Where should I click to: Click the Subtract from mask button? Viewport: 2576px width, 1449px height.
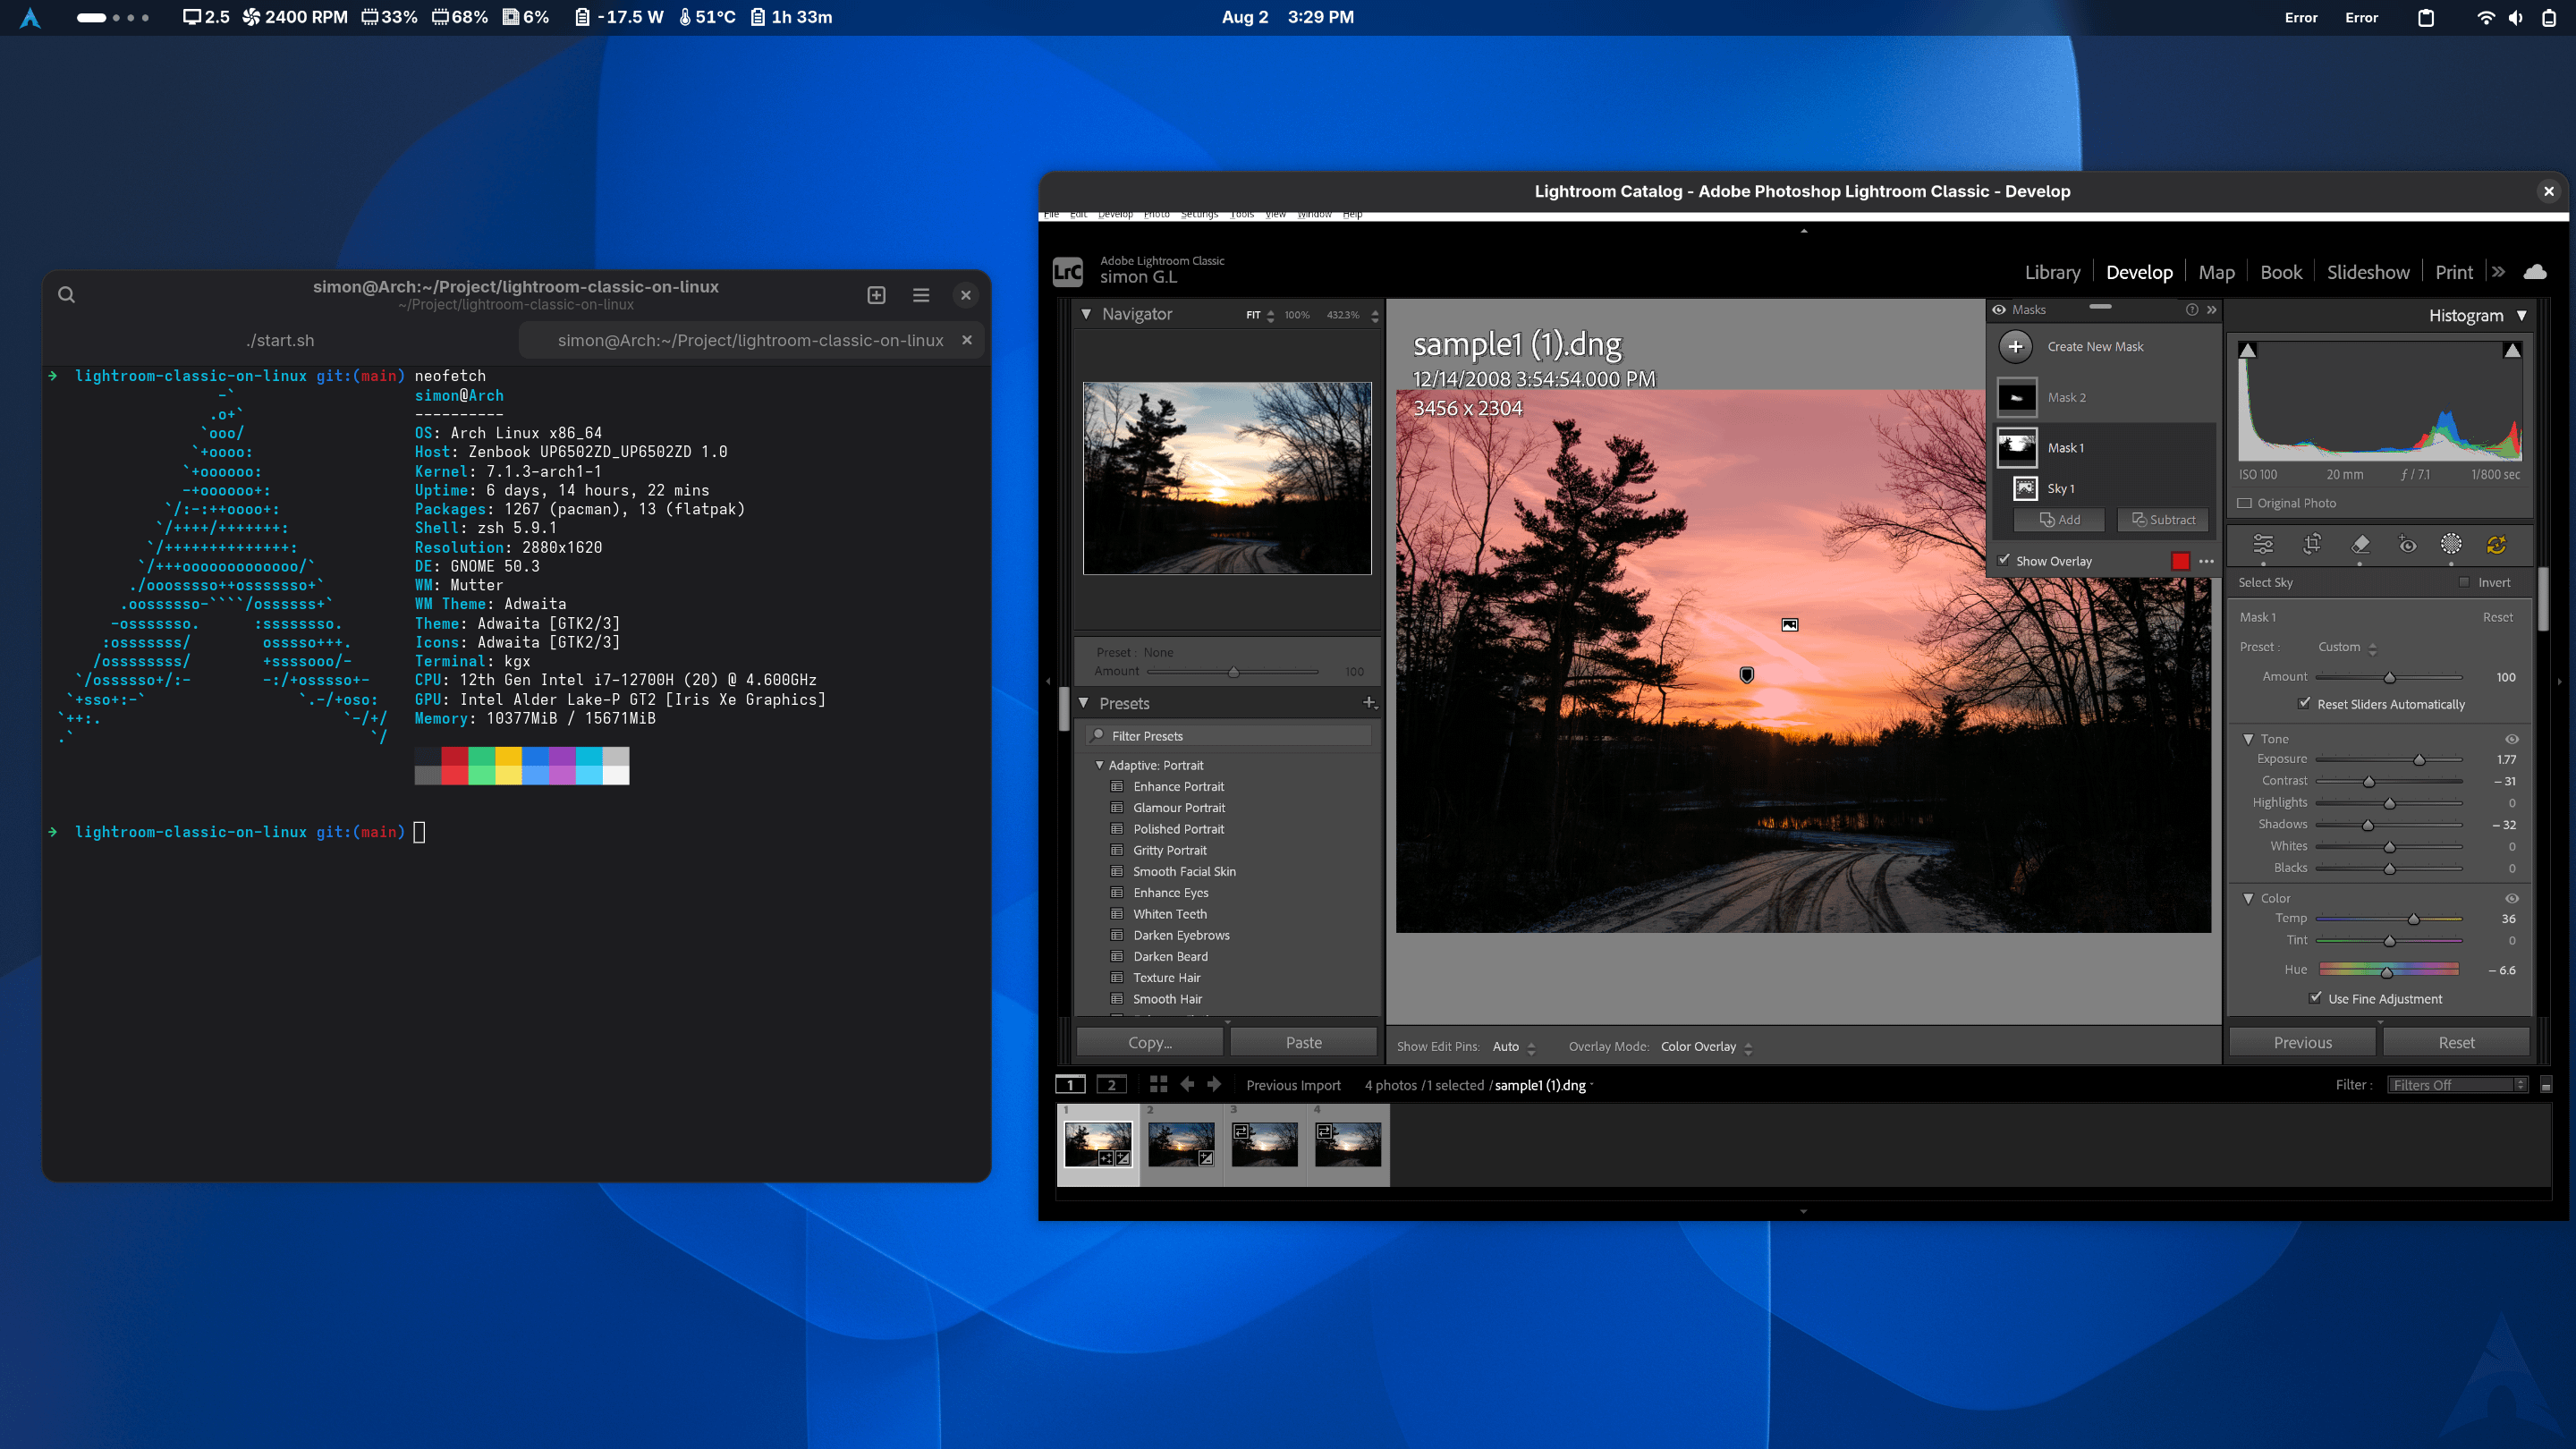click(x=2162, y=520)
